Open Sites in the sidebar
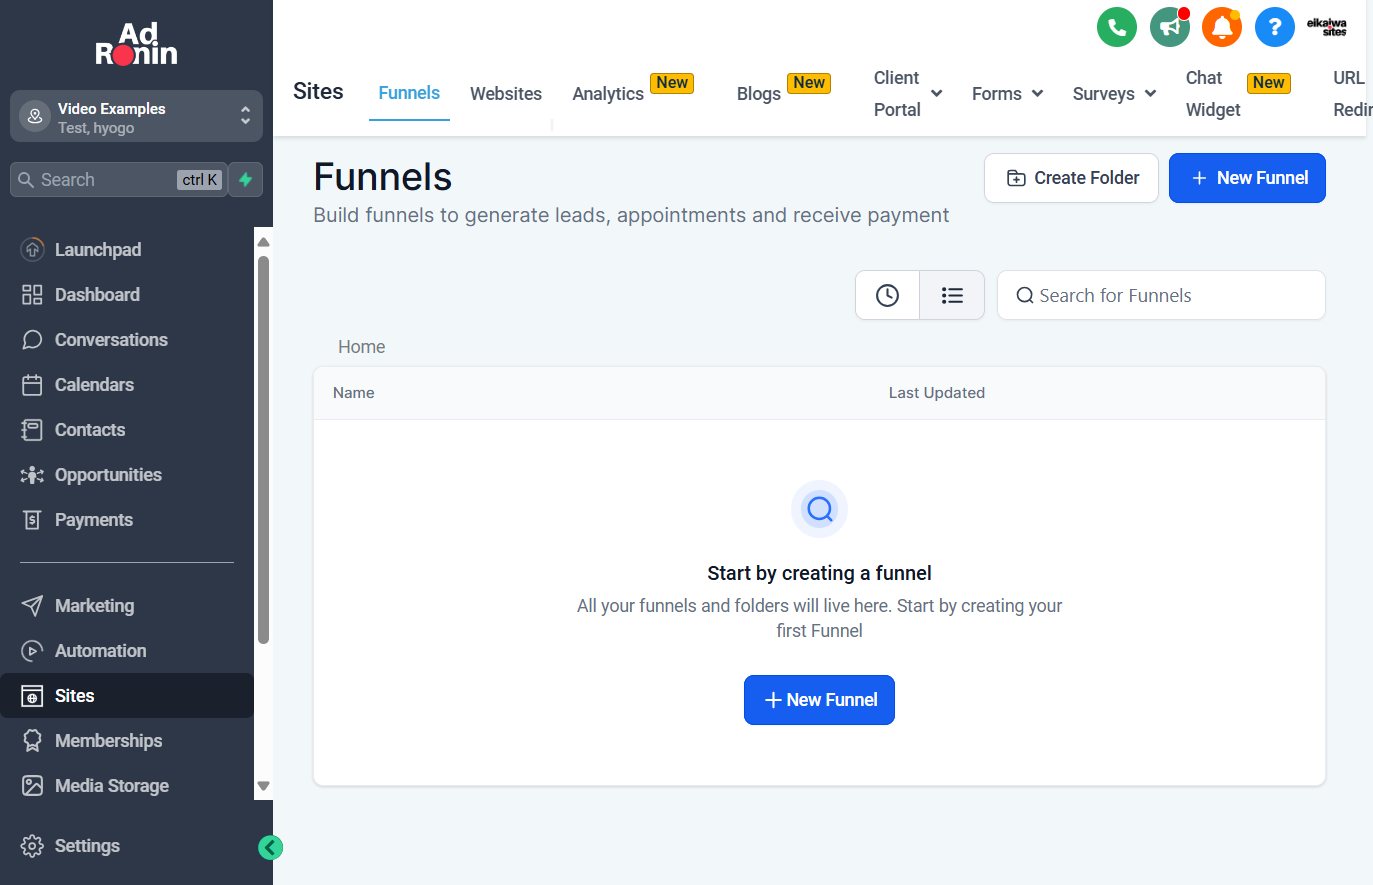 [127, 696]
